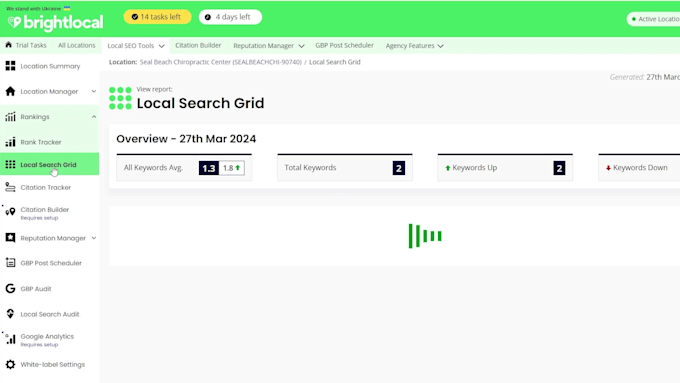Click the GBP Audit Google icon
This screenshot has width=680, height=383.
(x=10, y=288)
